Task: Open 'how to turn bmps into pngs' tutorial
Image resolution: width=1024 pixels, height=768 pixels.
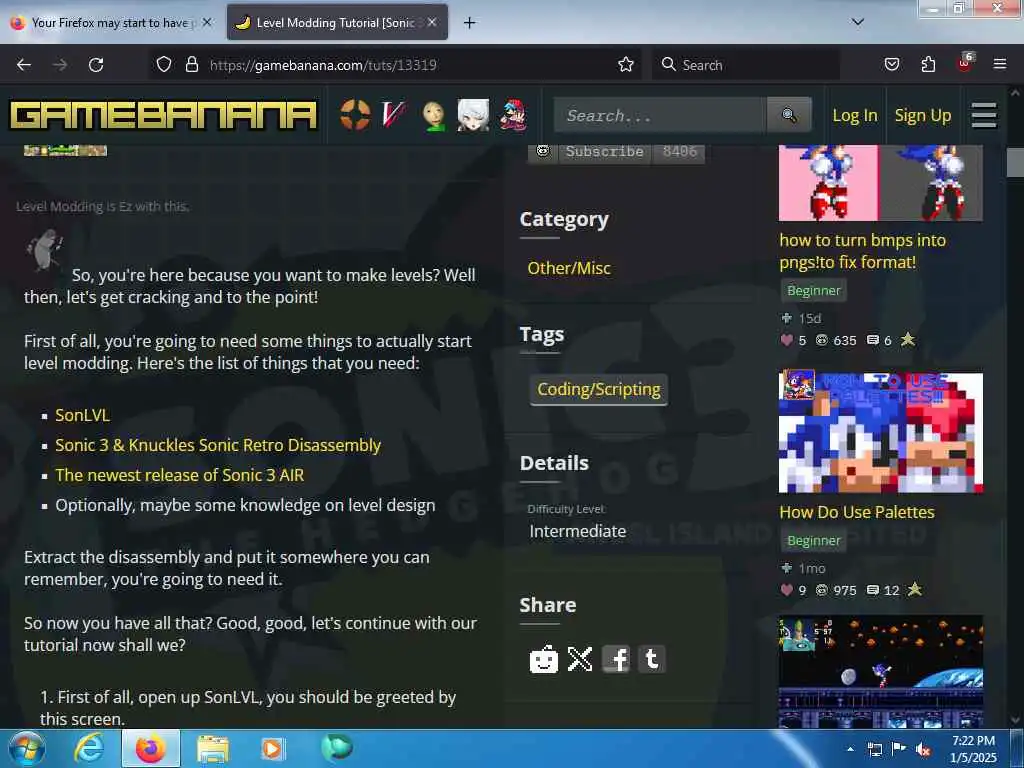Action: pyautogui.click(x=862, y=251)
